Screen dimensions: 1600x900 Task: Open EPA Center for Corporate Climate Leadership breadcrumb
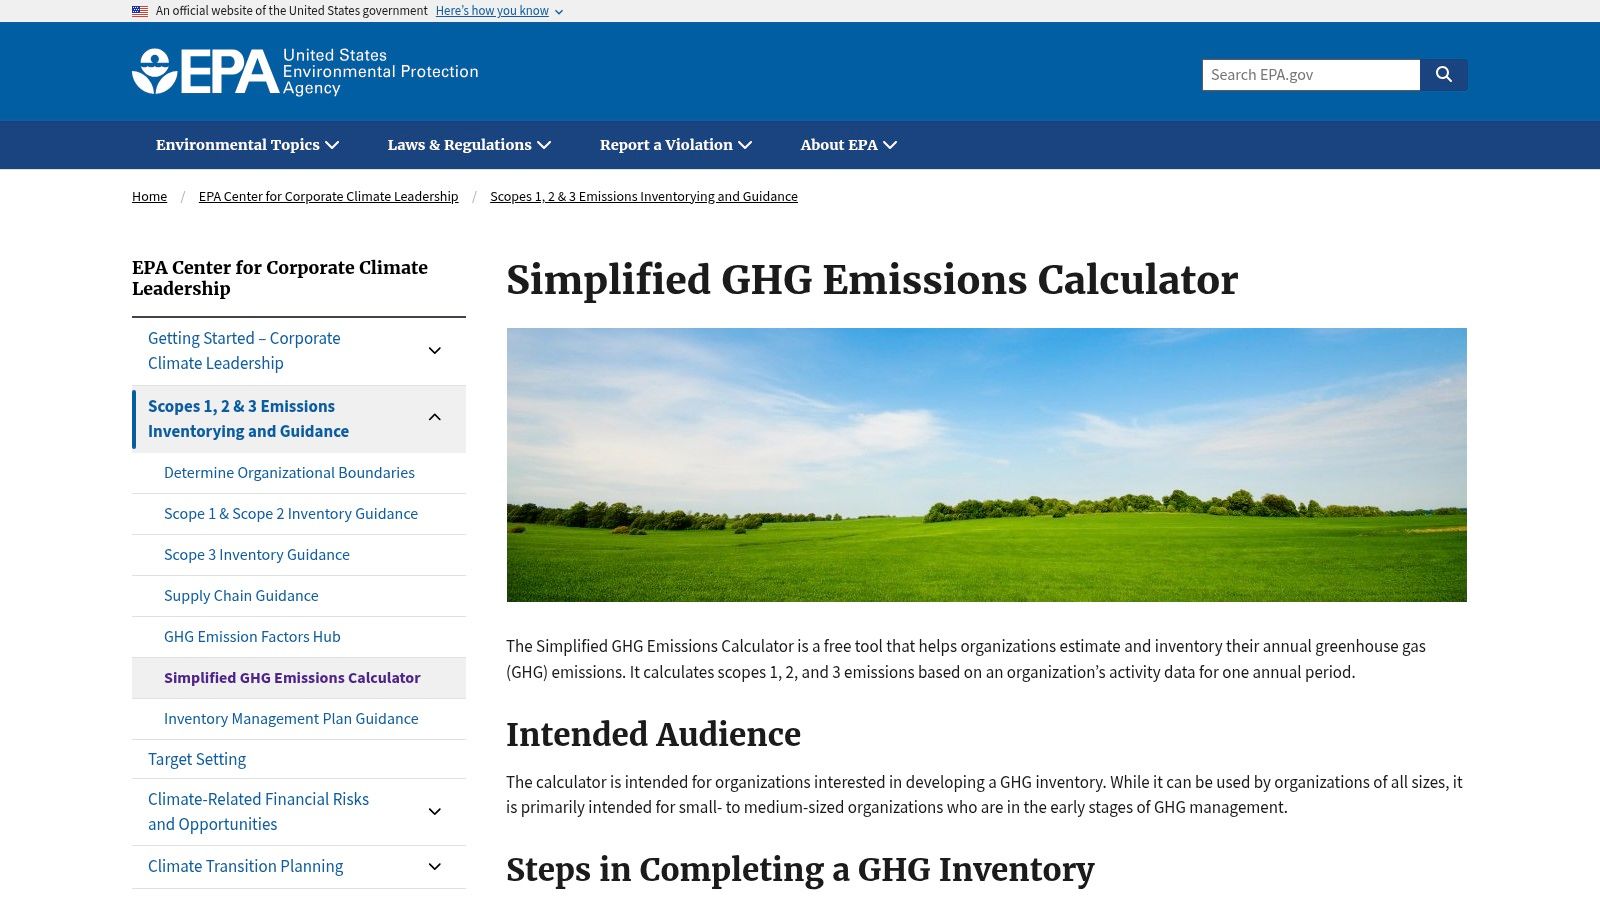point(328,196)
